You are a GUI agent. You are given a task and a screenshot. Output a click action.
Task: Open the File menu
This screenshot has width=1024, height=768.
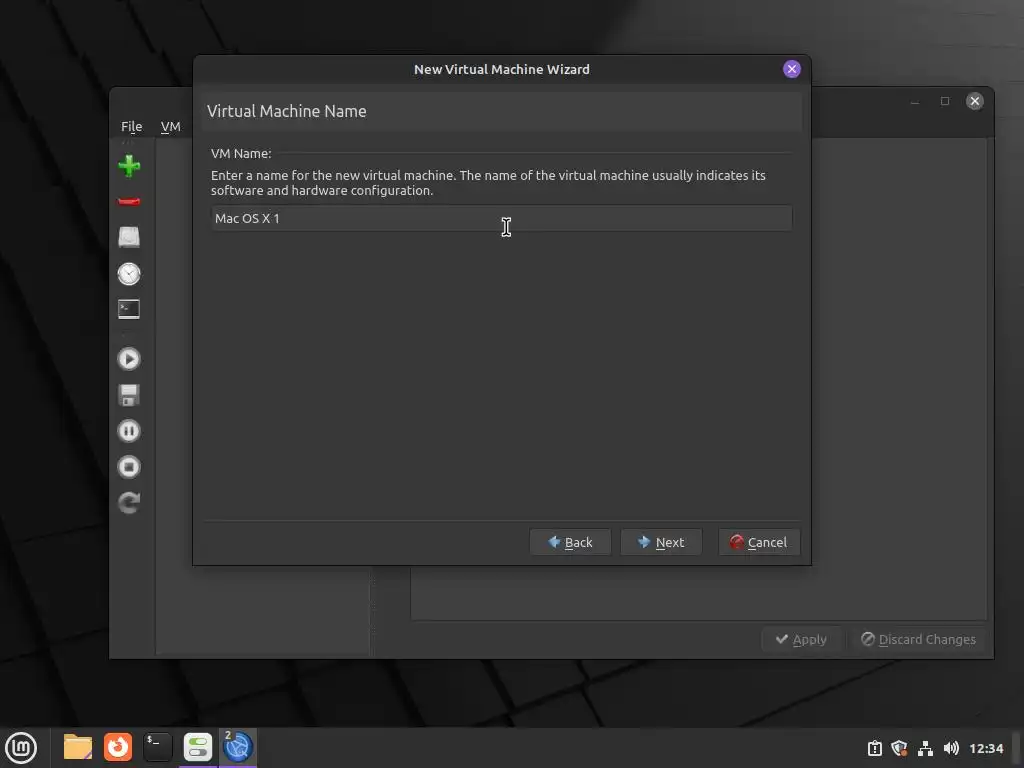[x=131, y=127]
